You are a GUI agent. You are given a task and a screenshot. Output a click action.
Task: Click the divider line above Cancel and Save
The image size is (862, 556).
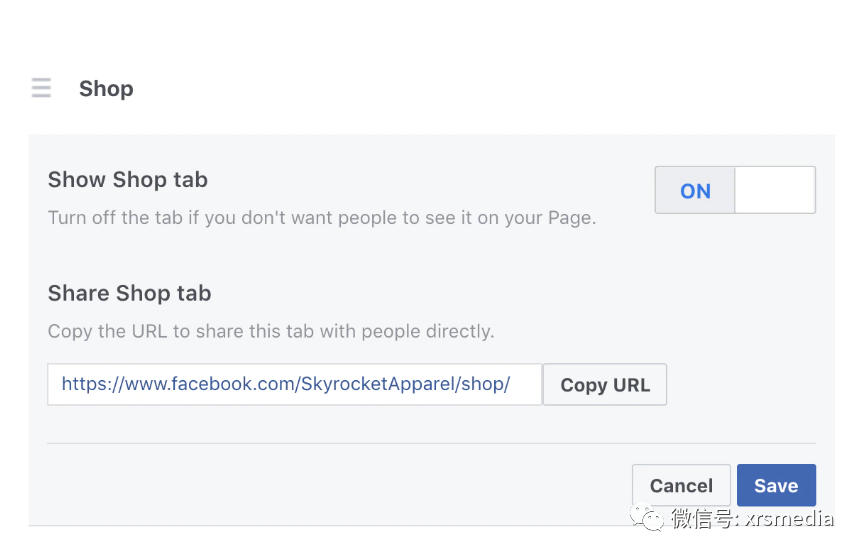click(431, 443)
